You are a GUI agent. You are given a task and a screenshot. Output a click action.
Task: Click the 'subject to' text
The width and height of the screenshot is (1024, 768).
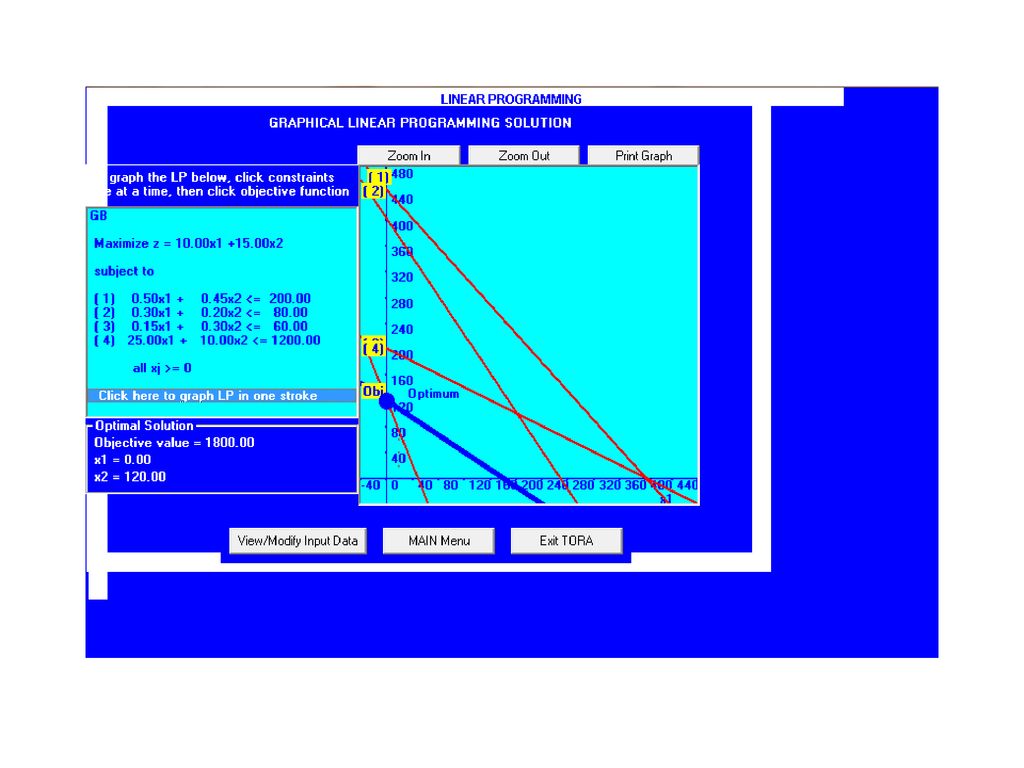(124, 271)
